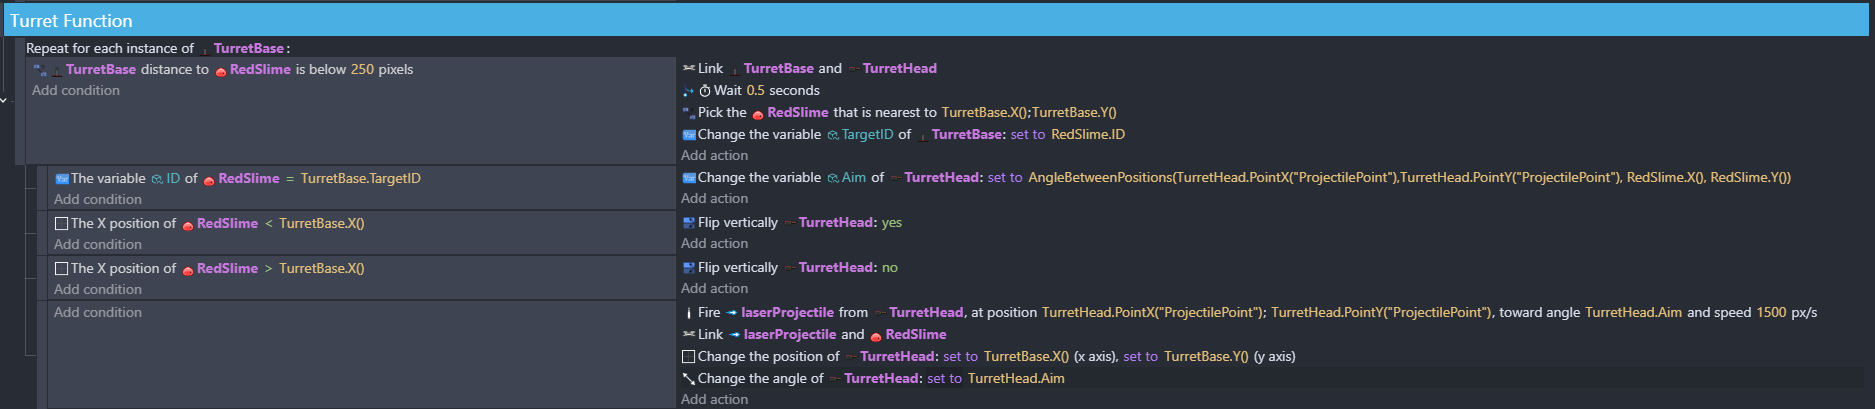This screenshot has height=409, width=1875.
Task: Click the yes value of the Flip vertically action
Action: (891, 223)
